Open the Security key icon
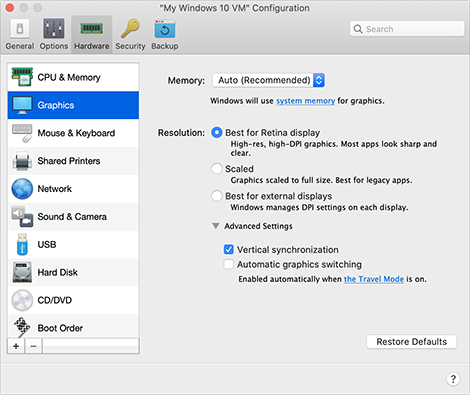This screenshot has width=470, height=395. click(x=130, y=29)
